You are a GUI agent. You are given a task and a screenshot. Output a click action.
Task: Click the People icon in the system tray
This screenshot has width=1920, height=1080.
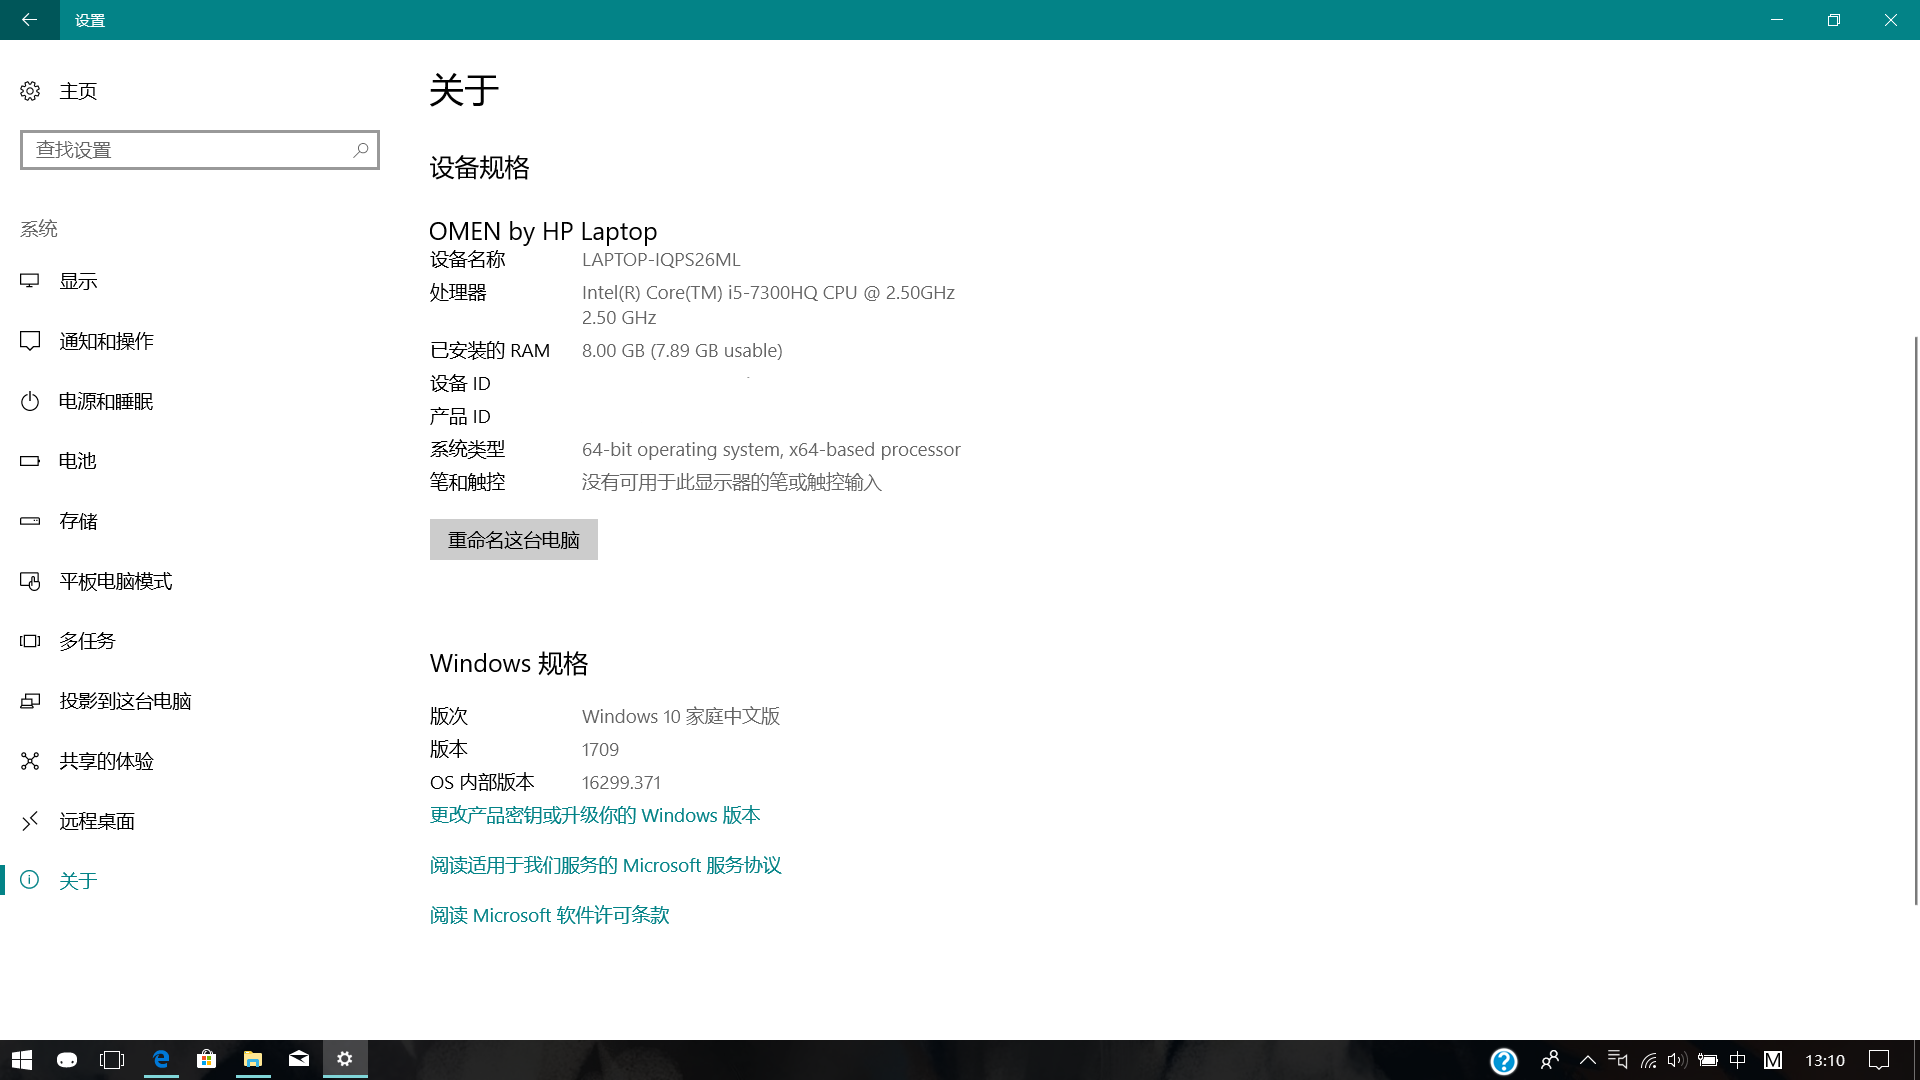point(1551,1061)
